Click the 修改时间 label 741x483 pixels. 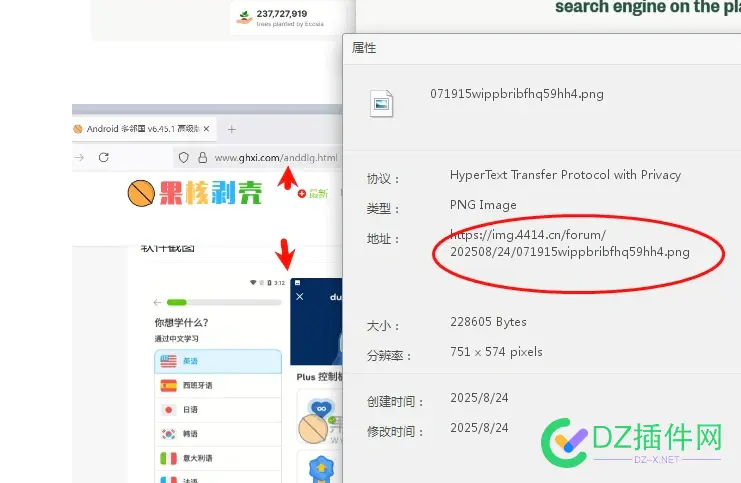click(x=395, y=431)
